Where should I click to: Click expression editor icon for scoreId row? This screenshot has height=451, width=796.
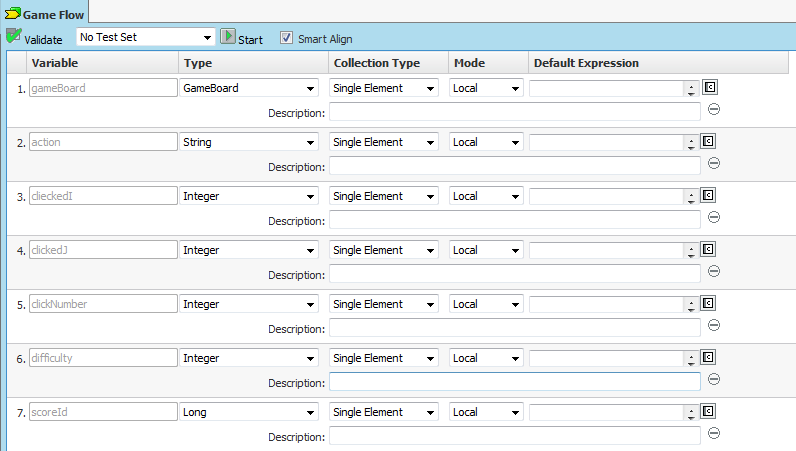[x=709, y=411]
